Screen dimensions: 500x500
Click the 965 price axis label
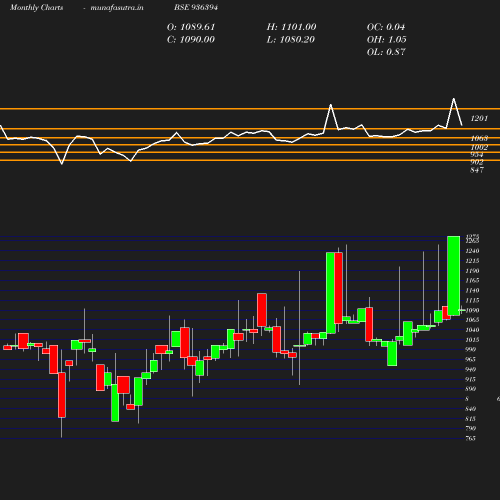coord(471,359)
